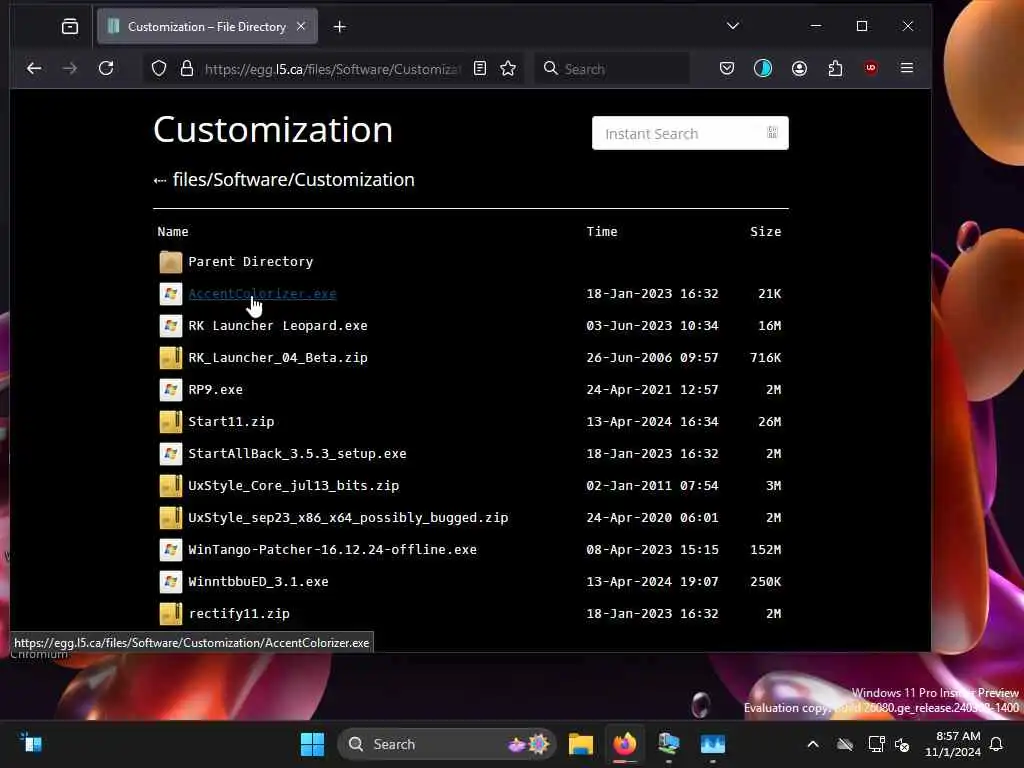Open the Firefox account icon

[799, 68]
